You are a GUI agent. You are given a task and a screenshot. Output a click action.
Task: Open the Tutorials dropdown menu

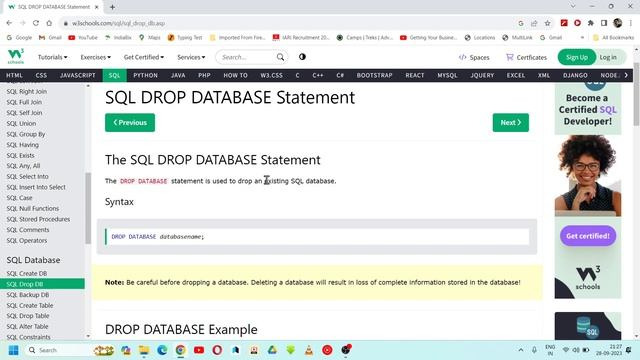(x=53, y=57)
